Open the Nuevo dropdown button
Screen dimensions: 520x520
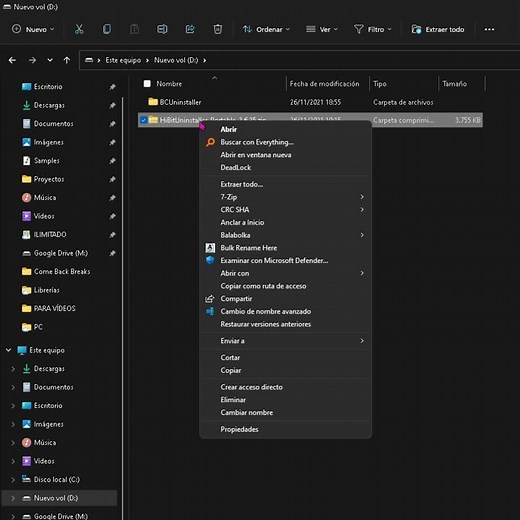33,29
